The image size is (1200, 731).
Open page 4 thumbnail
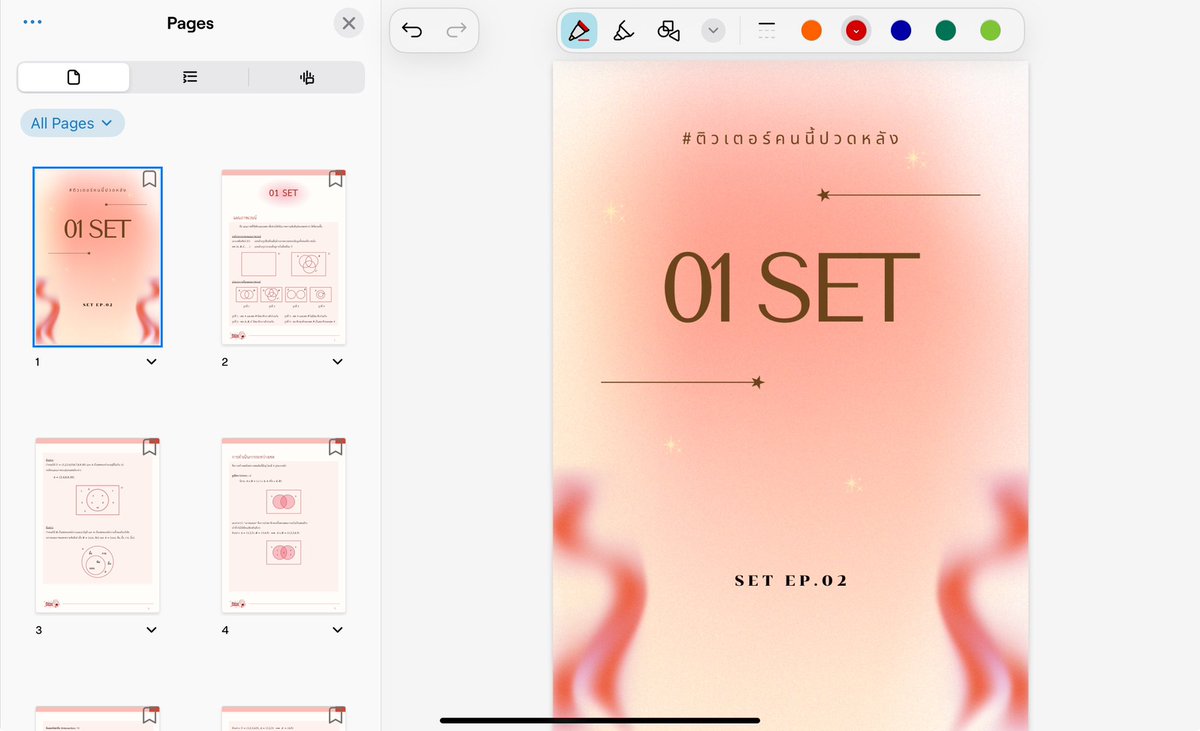283,525
